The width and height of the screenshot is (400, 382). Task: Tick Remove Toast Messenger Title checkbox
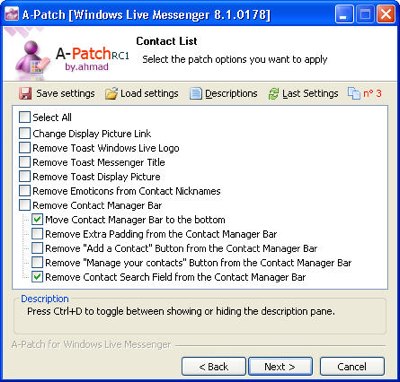25,162
